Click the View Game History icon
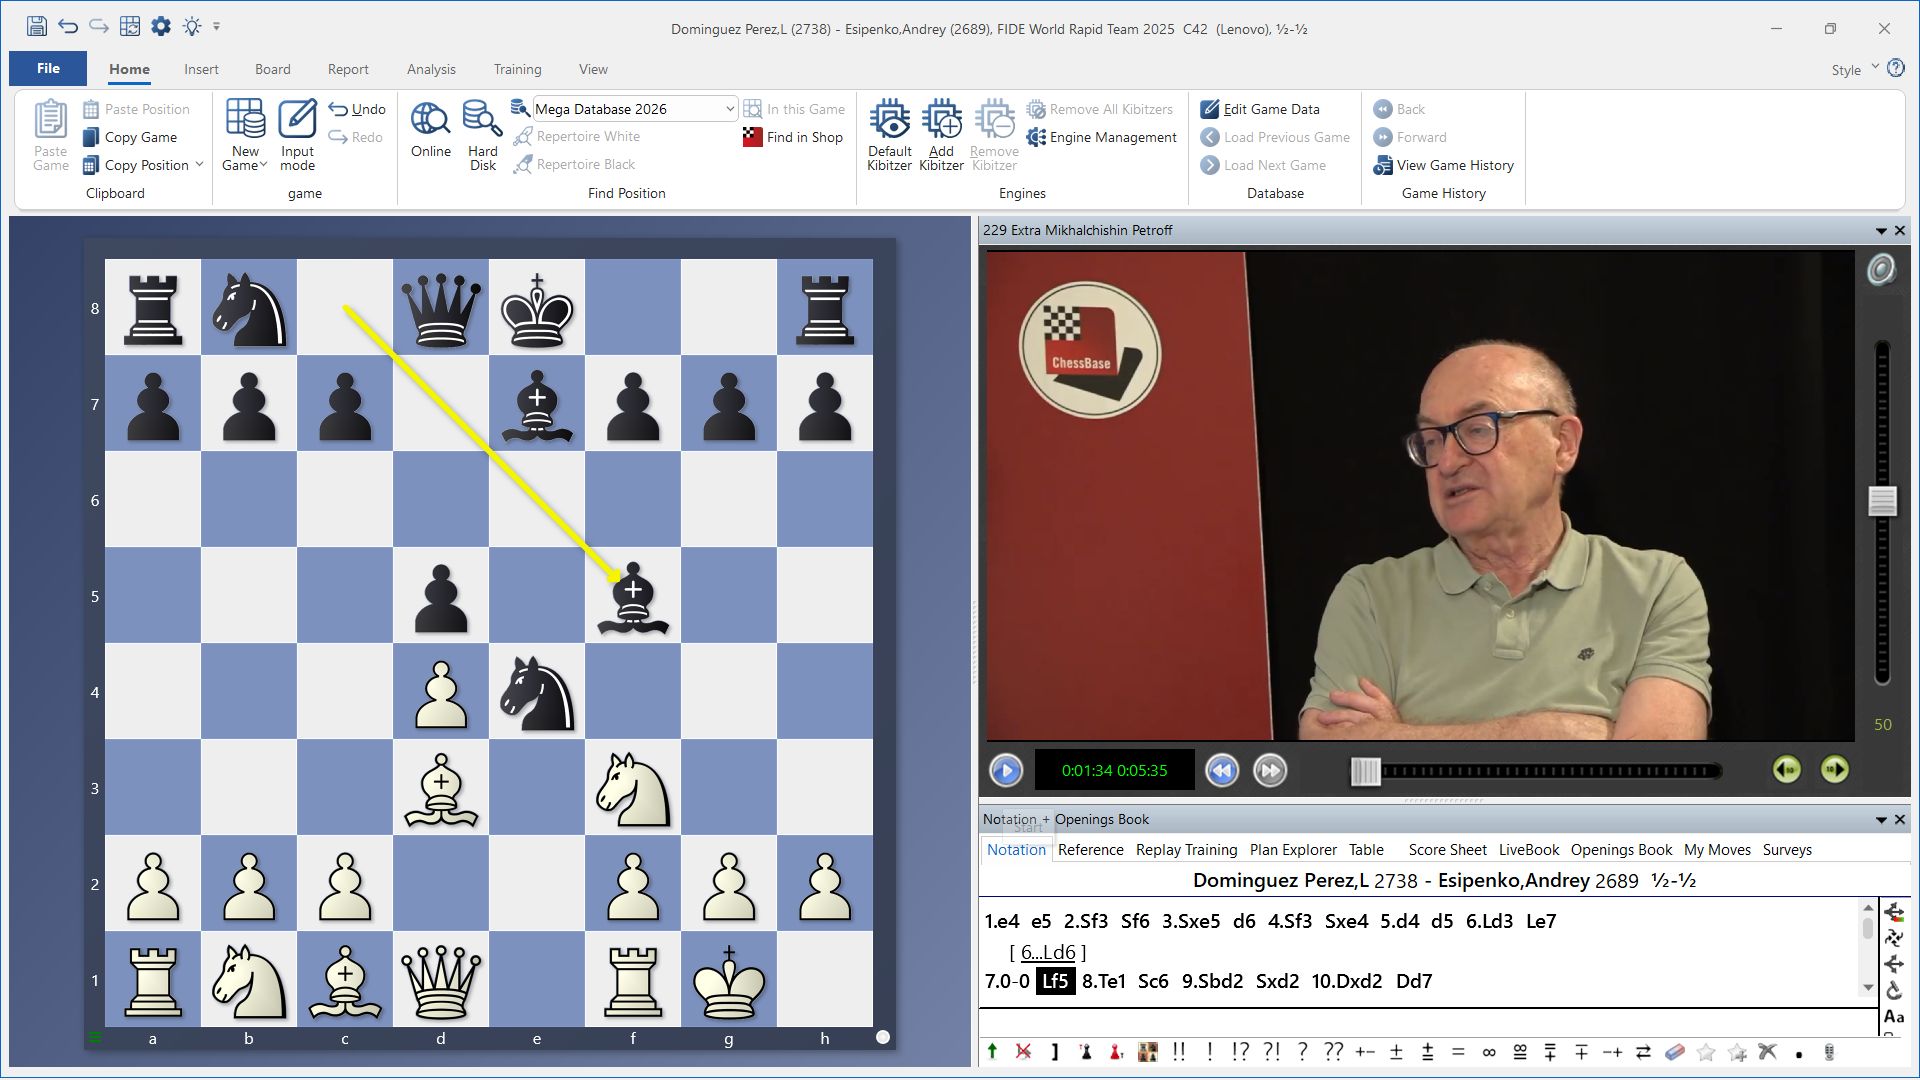The height and width of the screenshot is (1080, 1920). click(1383, 165)
